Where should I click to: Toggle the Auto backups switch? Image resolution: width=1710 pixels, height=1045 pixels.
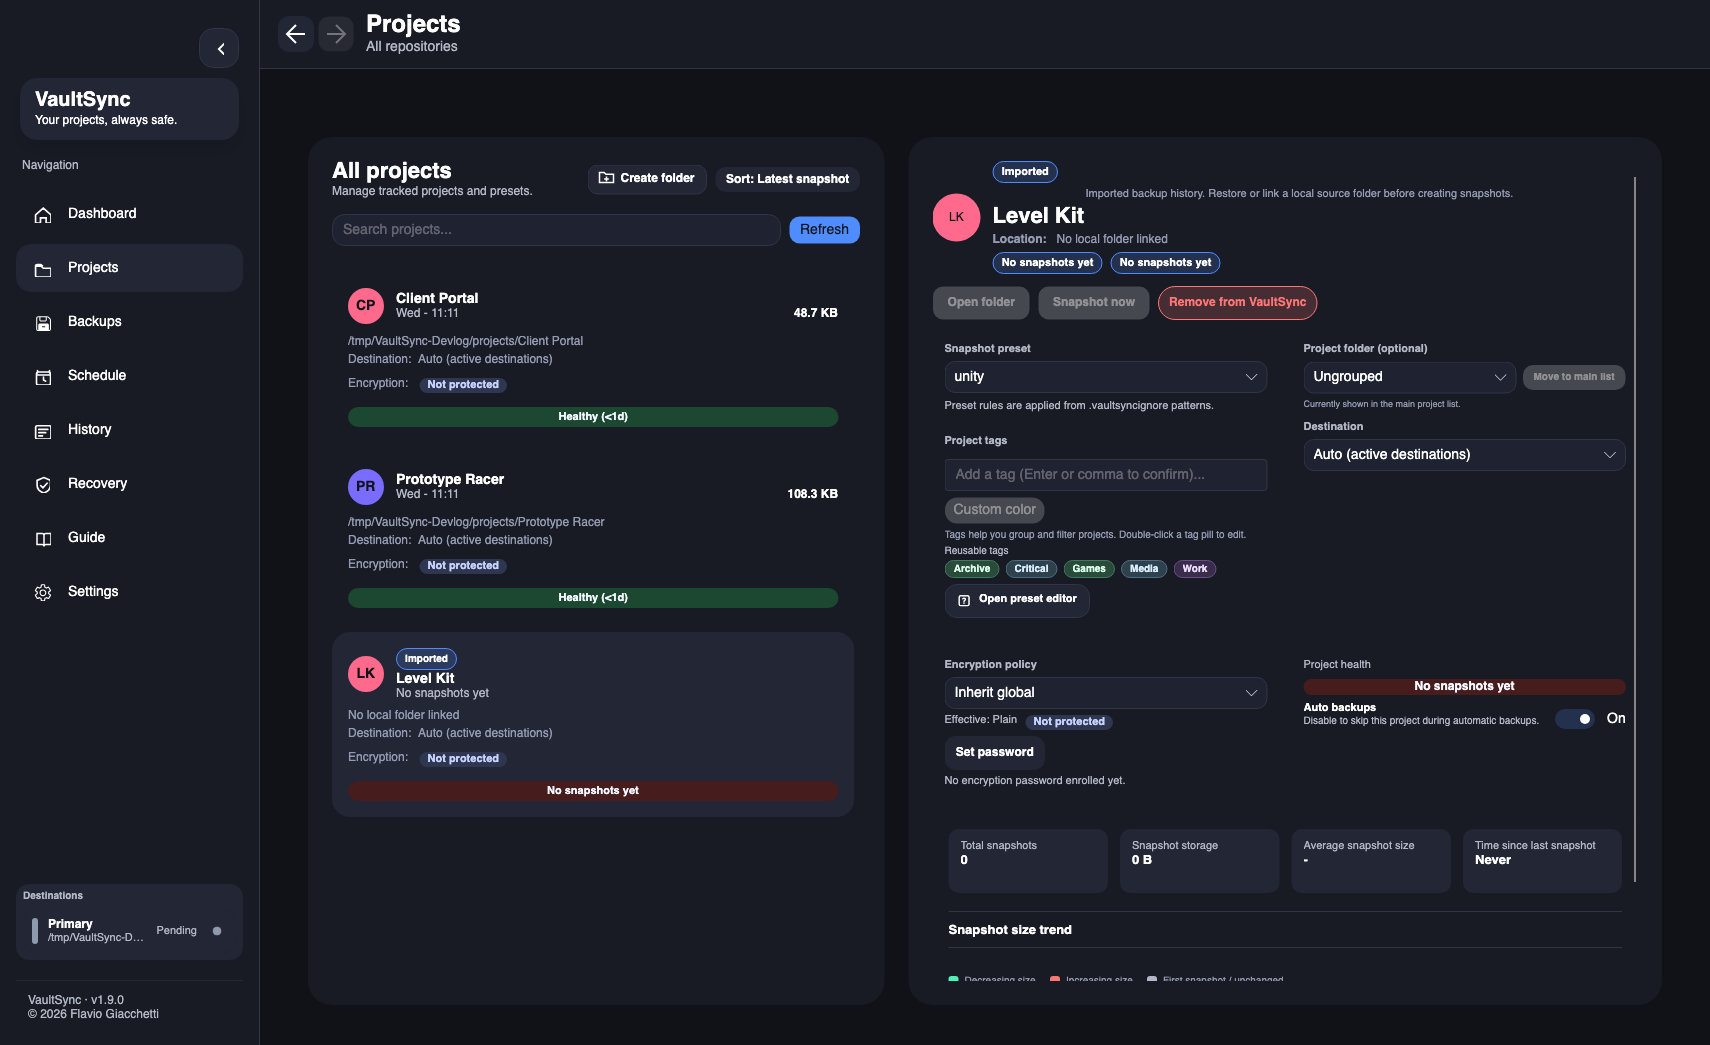(x=1575, y=719)
